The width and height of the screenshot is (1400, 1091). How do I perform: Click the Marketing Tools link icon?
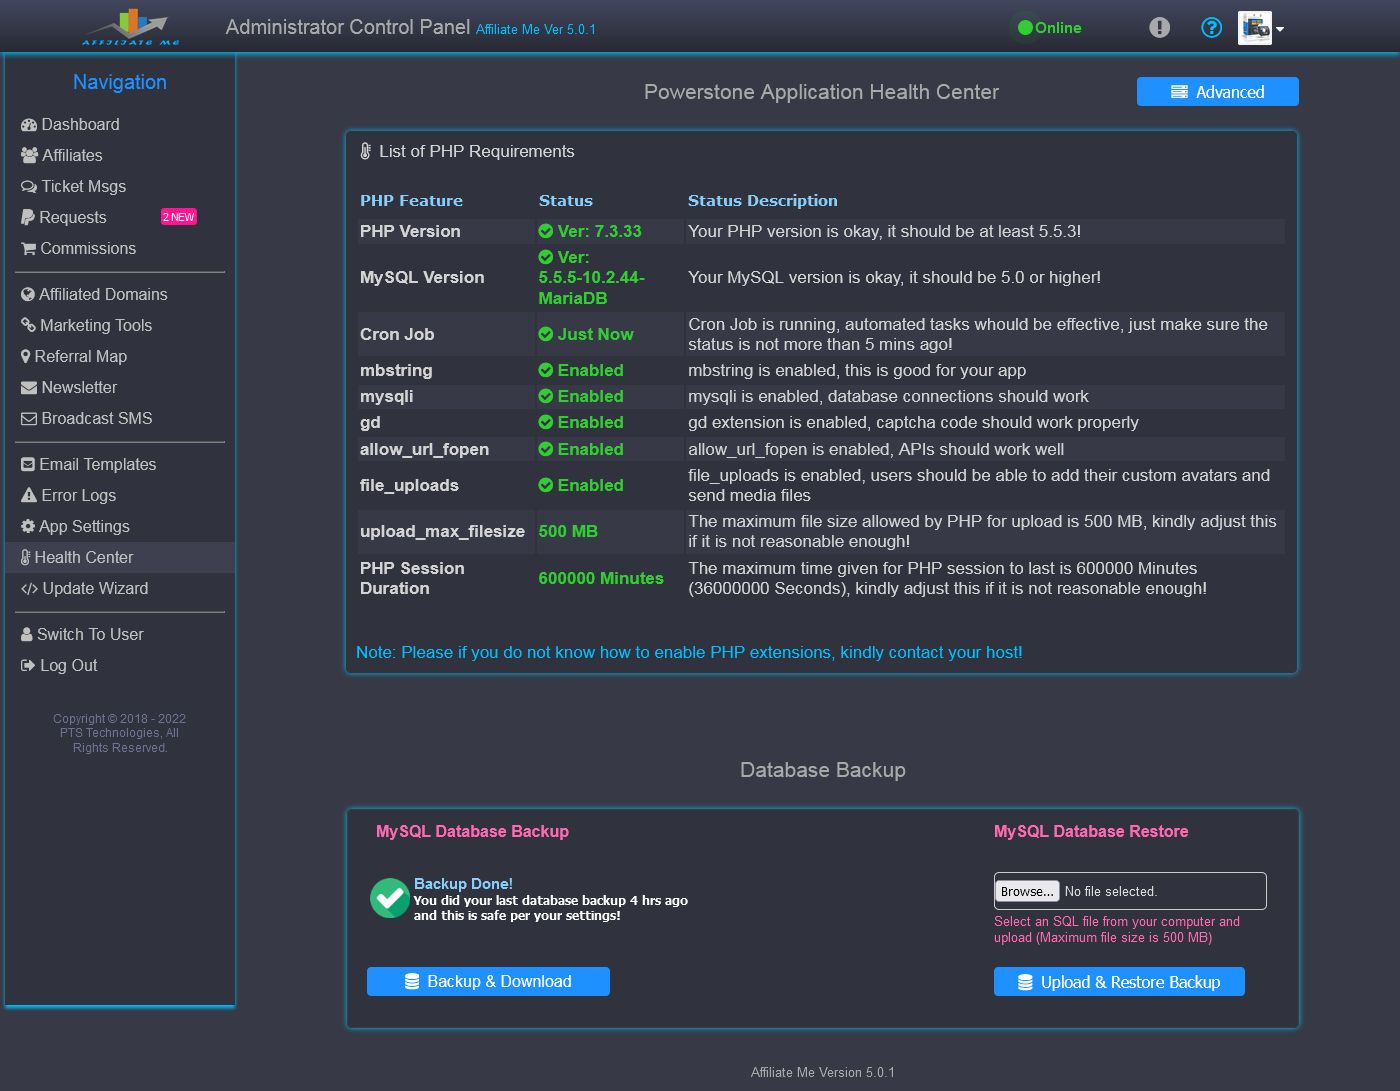coord(28,326)
